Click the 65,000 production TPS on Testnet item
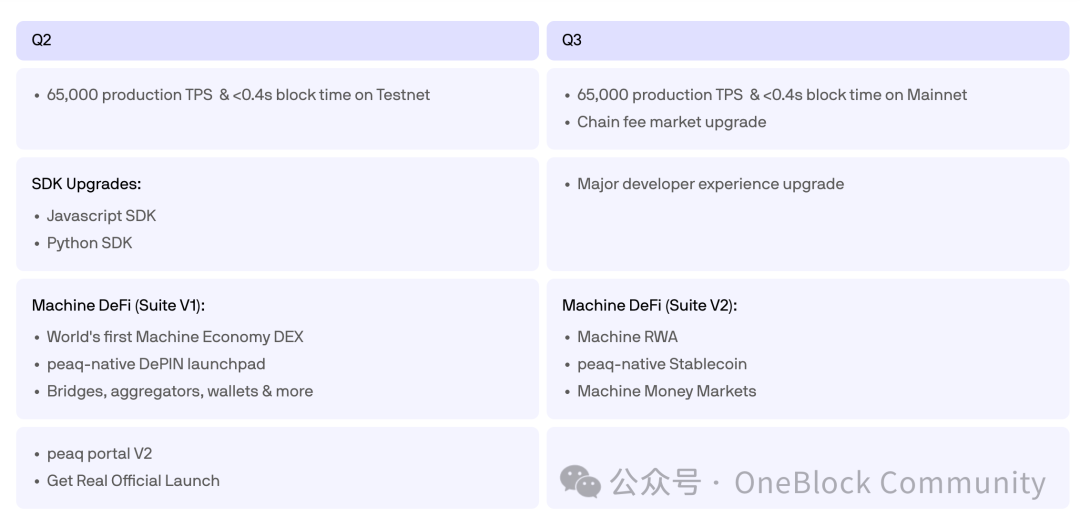Image resolution: width=1080 pixels, height=526 pixels. [238, 95]
